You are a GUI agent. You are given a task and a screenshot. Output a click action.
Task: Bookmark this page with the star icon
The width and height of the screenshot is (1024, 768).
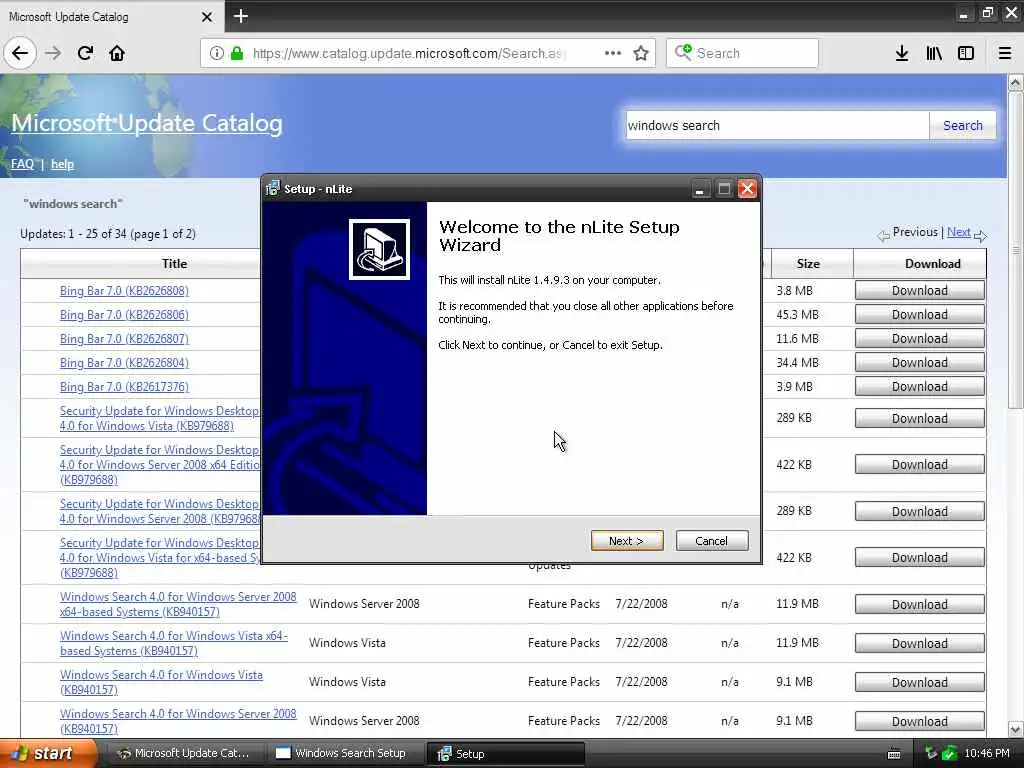pos(641,53)
